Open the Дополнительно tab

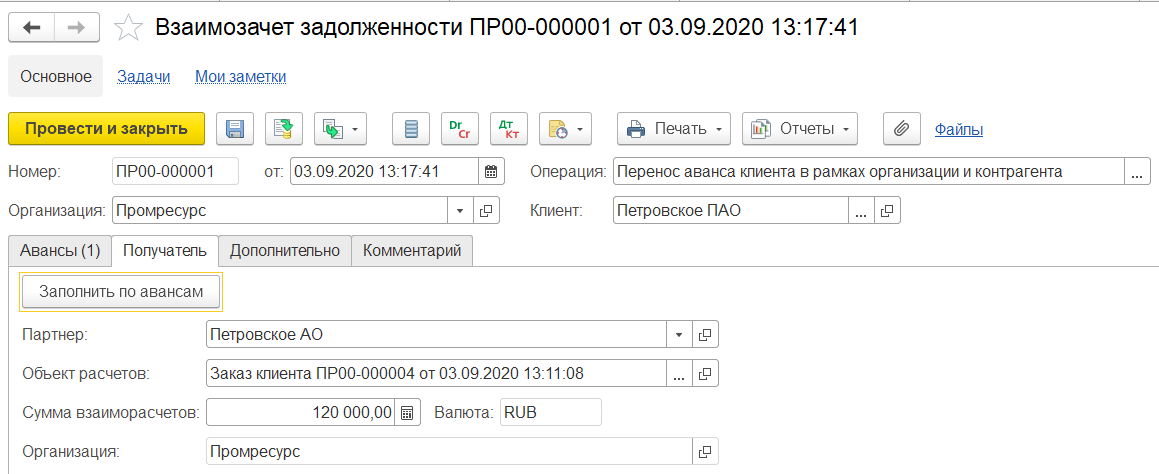285,251
